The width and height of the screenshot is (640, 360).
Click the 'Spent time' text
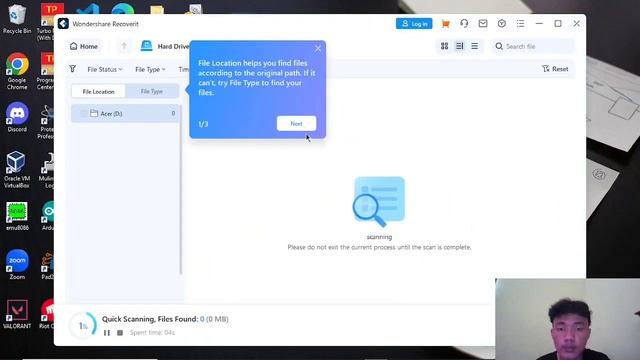click(152, 333)
